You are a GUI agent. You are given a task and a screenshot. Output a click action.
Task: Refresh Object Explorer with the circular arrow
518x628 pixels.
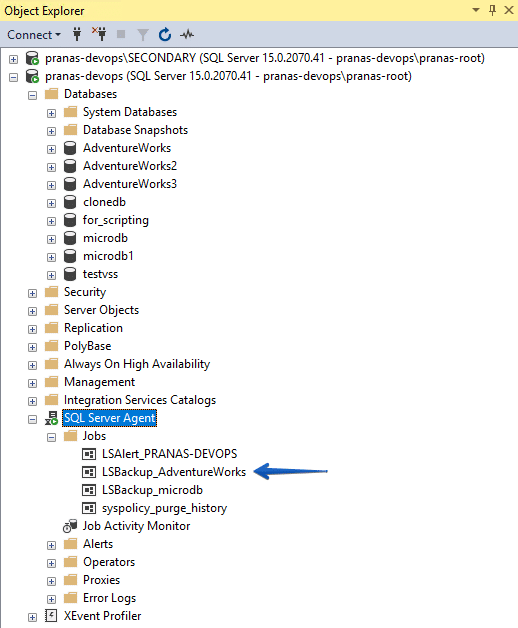click(165, 34)
